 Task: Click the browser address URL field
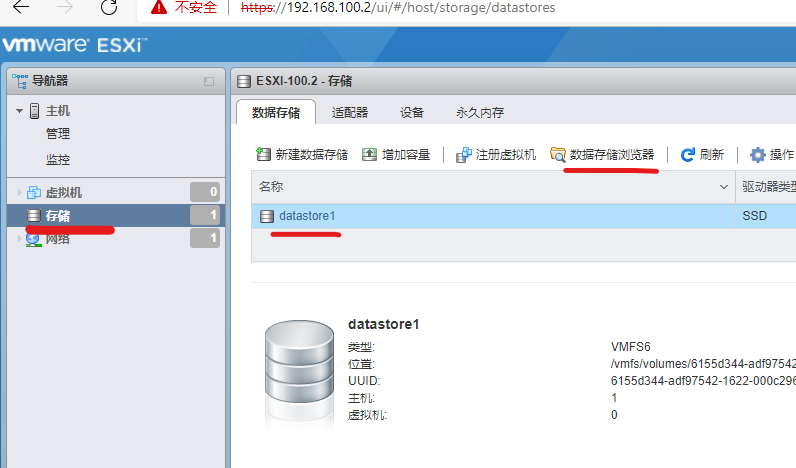click(x=397, y=8)
